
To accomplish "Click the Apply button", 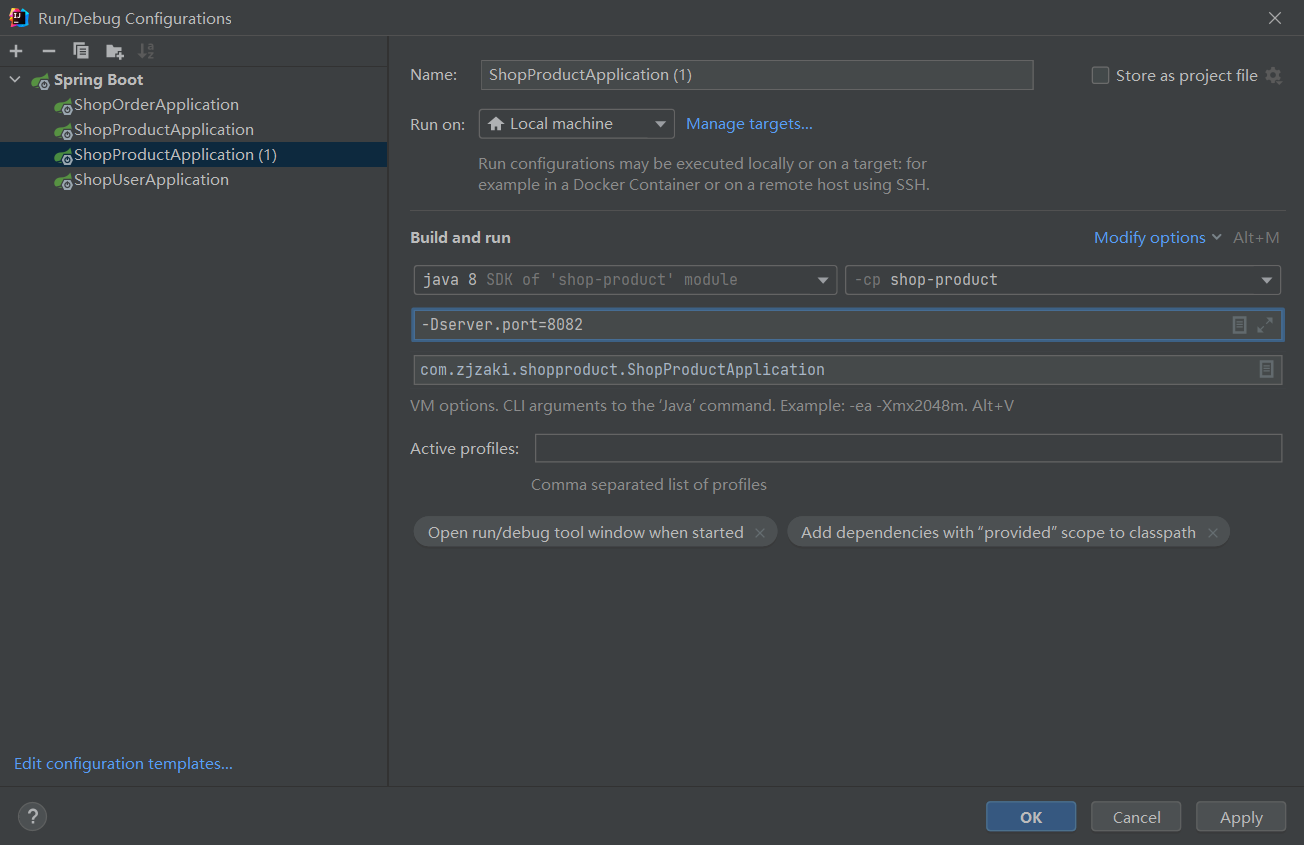I will [1241, 817].
